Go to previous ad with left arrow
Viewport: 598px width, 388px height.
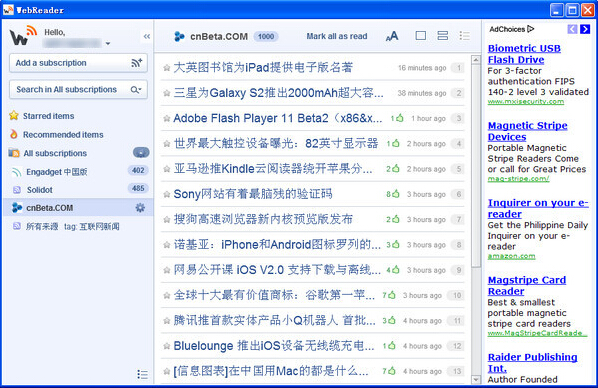[572, 29]
